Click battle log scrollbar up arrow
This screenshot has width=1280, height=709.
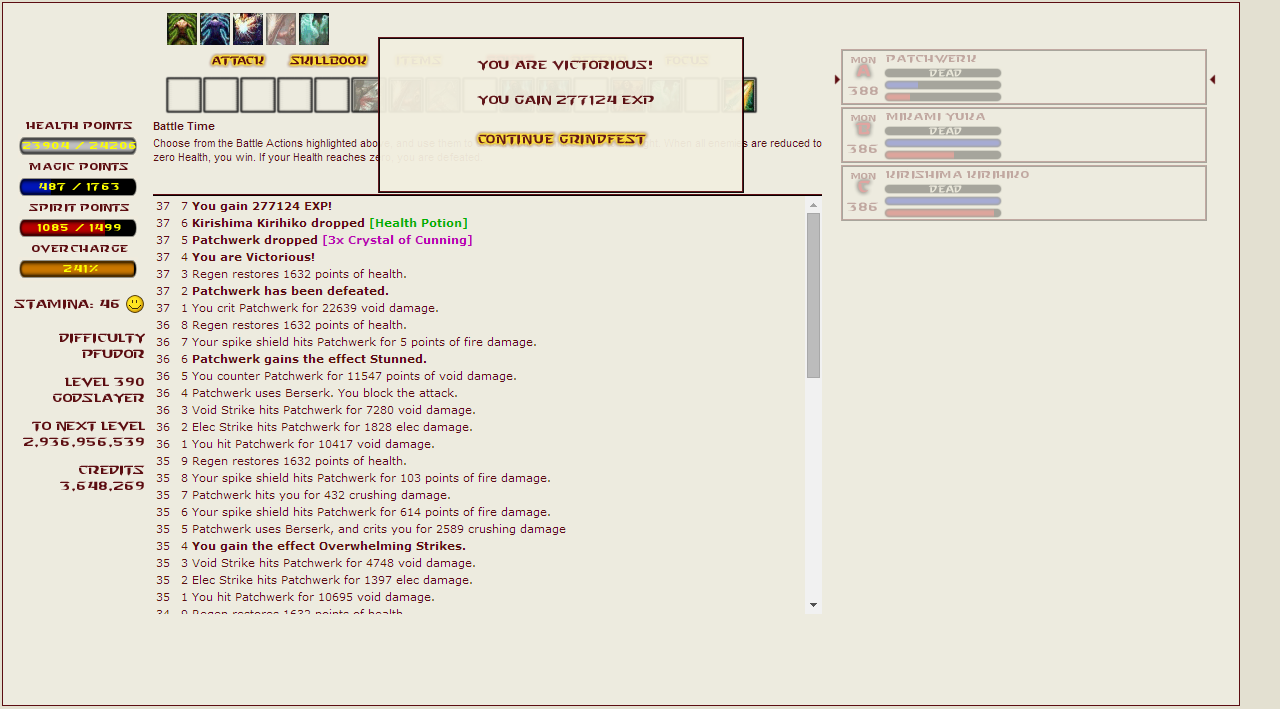click(813, 205)
